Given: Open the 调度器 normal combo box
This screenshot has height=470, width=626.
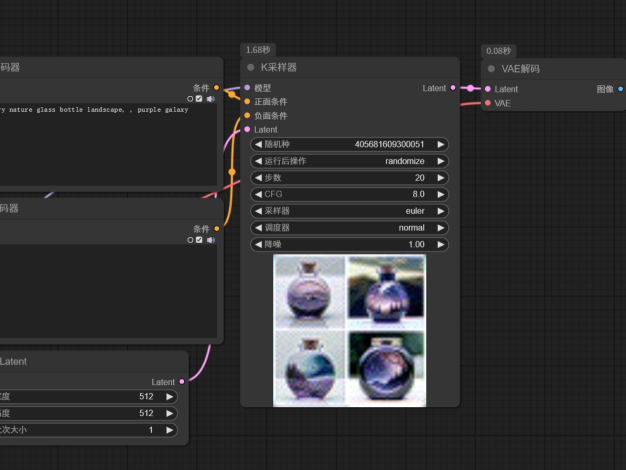Looking at the screenshot, I should coord(349,228).
